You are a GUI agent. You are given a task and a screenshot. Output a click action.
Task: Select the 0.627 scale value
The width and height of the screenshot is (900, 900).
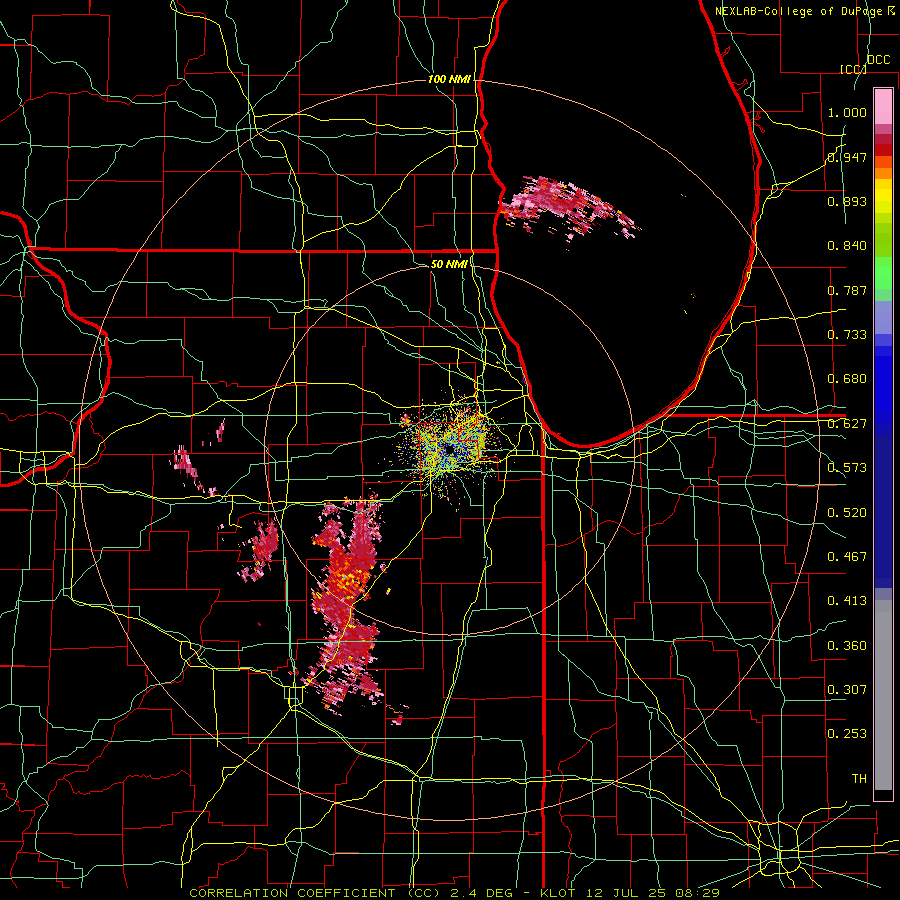pos(847,424)
